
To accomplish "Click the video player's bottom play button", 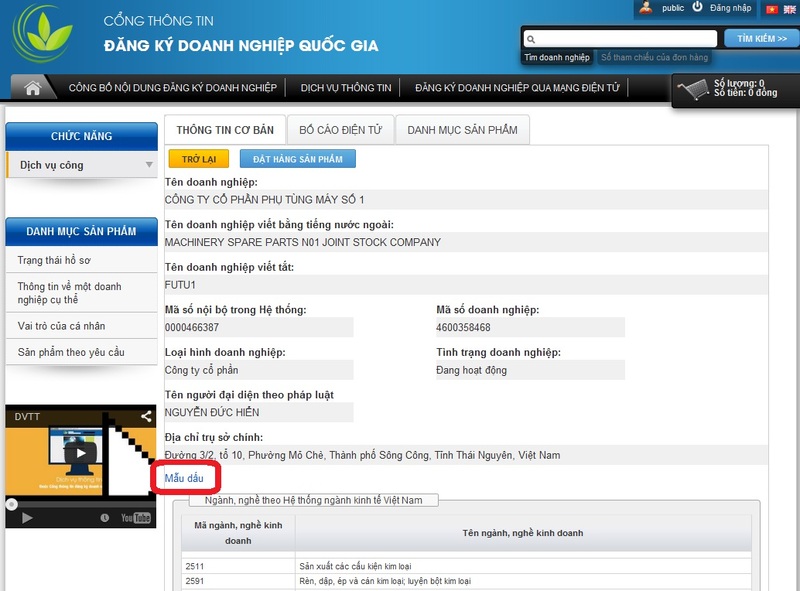I will (x=27, y=518).
